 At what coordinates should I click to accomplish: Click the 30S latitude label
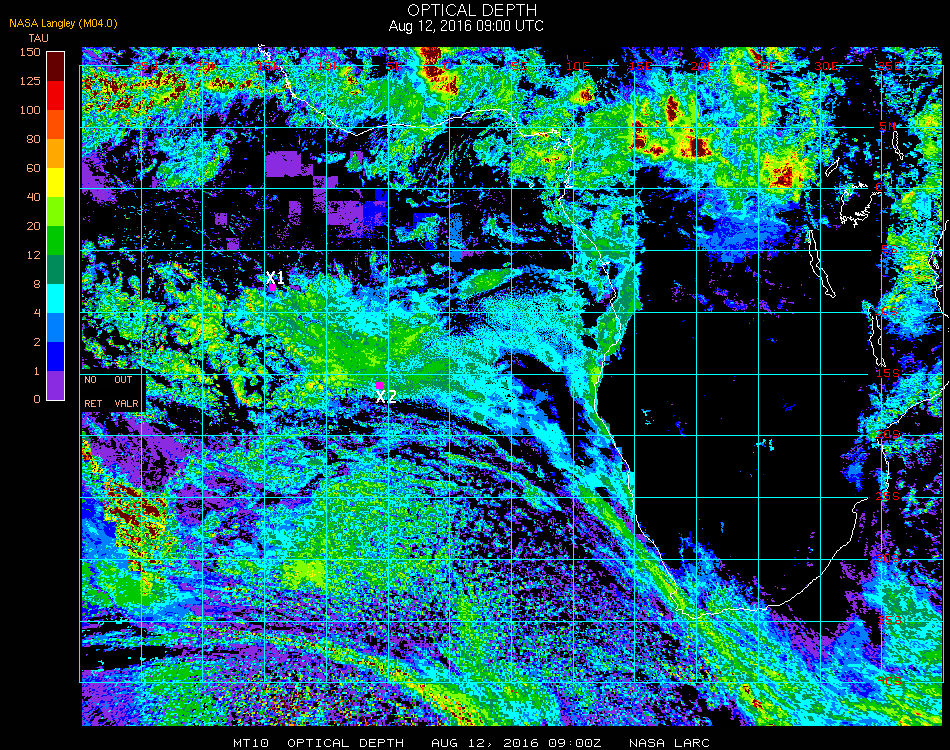tap(888, 559)
